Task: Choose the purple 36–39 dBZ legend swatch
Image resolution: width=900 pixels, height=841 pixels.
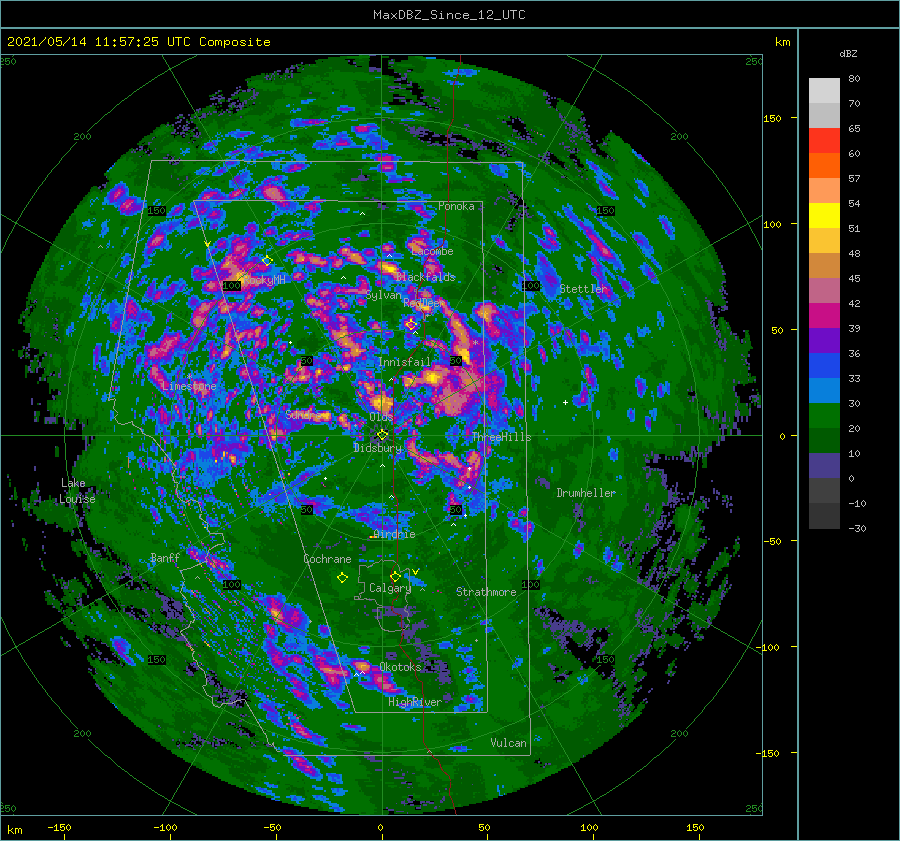Action: pyautogui.click(x=824, y=341)
